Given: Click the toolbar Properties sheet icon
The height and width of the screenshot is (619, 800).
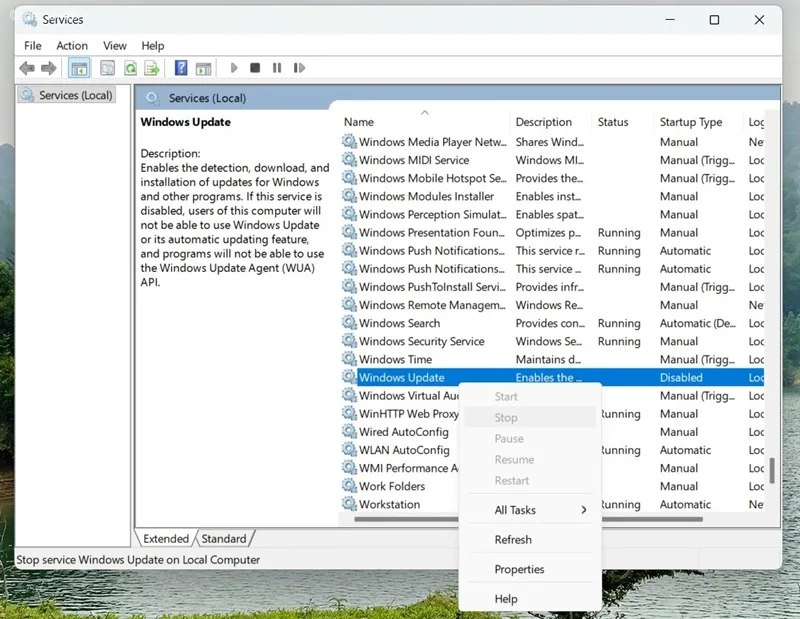Looking at the screenshot, I should [107, 68].
